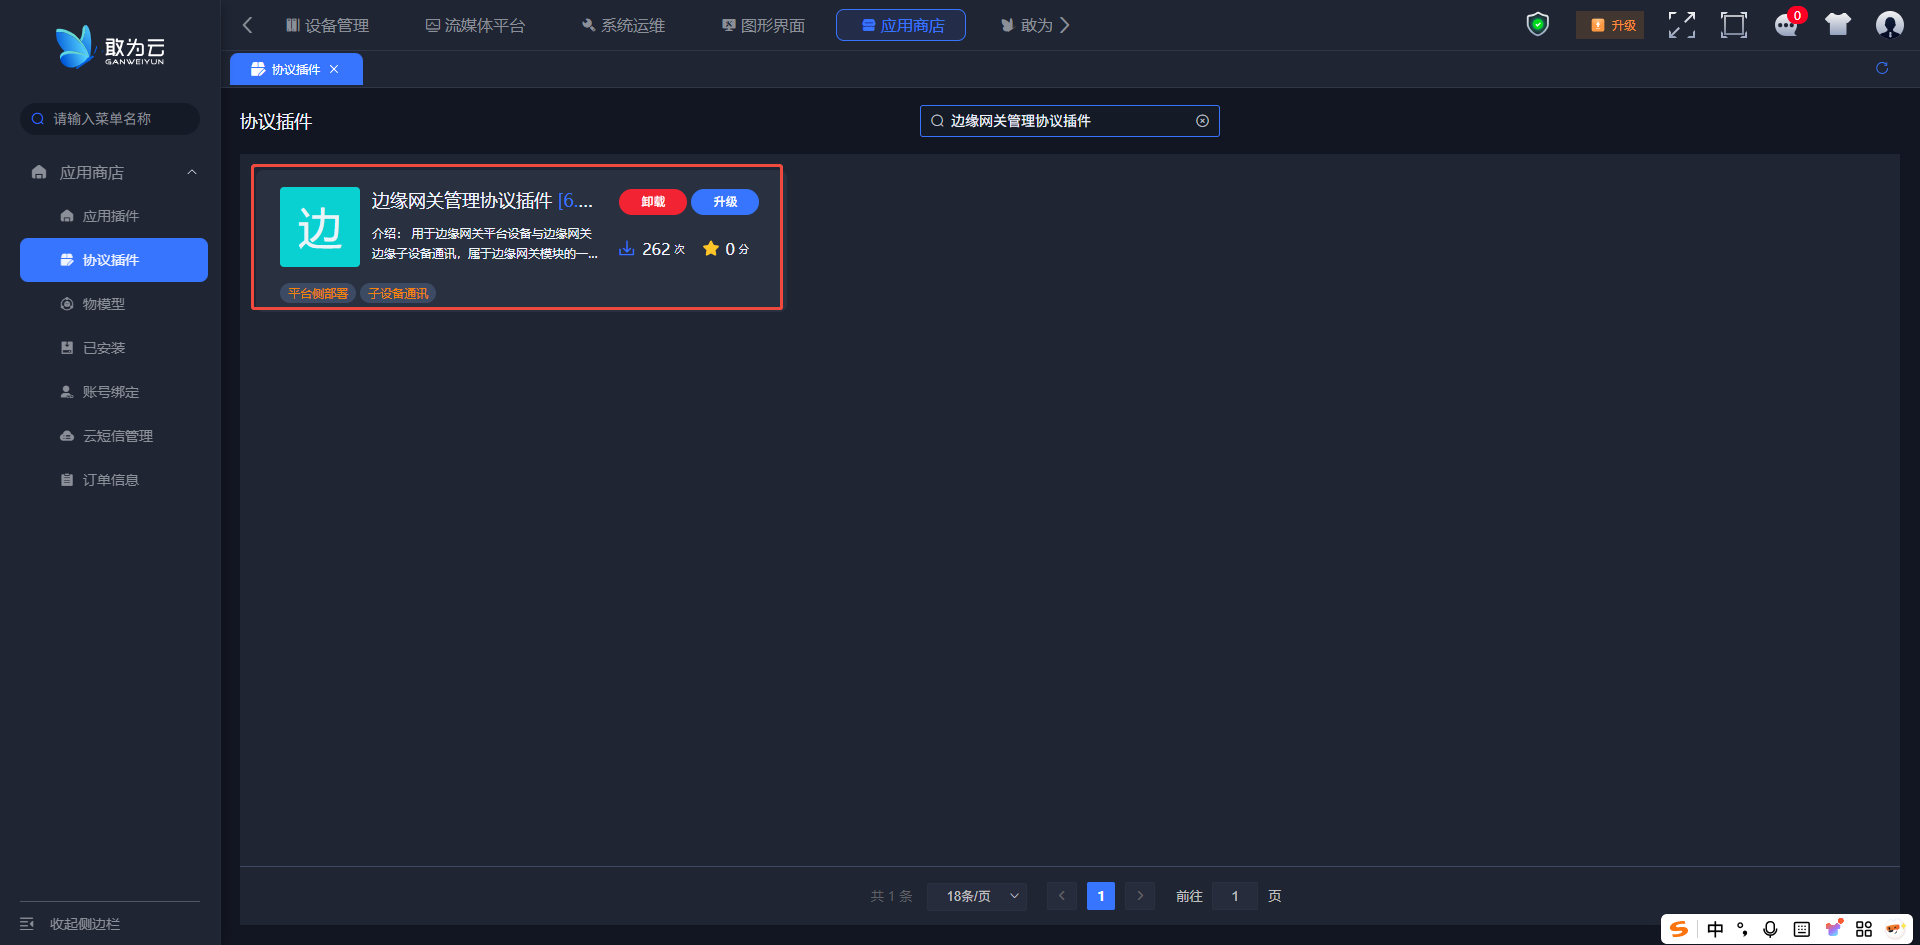1920x945 pixels.
Task: Click the 平台侧部署 tag
Action: pos(318,293)
